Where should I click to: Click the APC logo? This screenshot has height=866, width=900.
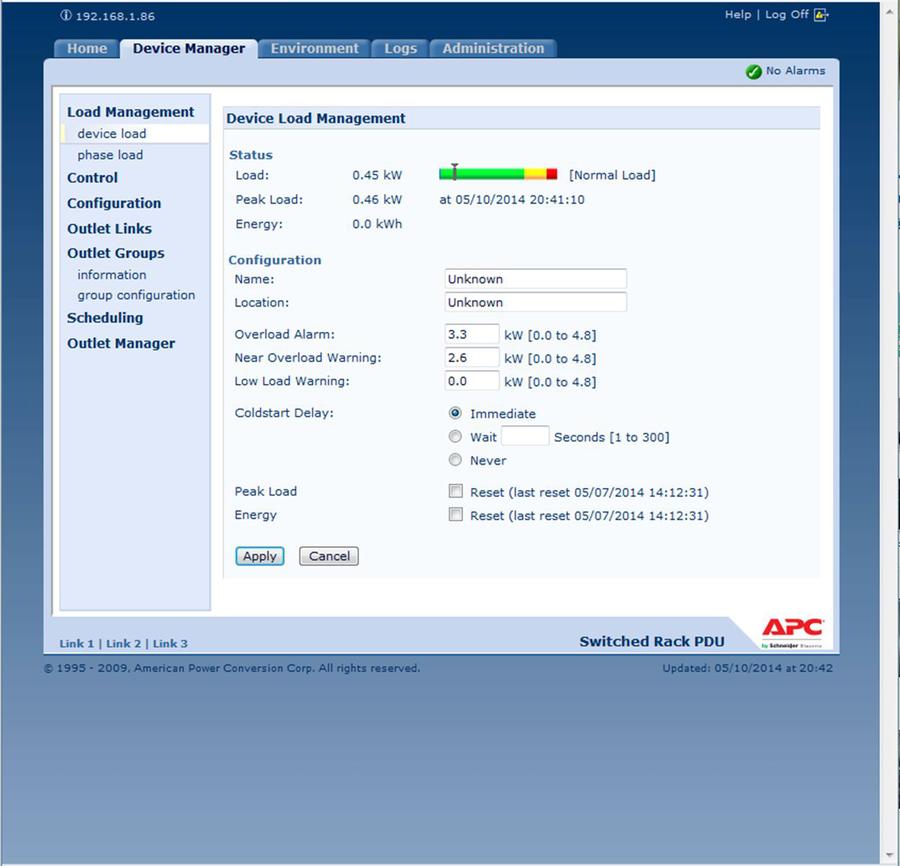[x=792, y=632]
